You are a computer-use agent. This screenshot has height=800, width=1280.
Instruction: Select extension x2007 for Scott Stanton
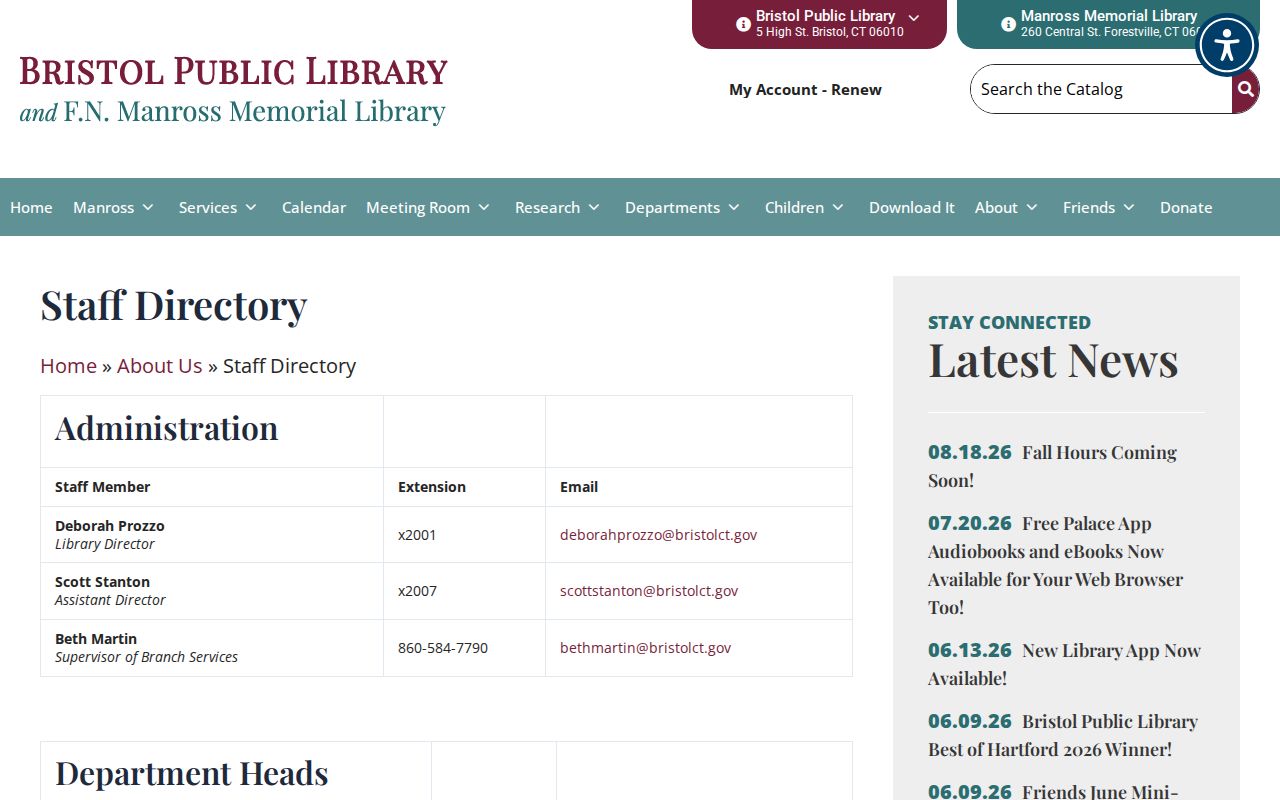click(417, 591)
